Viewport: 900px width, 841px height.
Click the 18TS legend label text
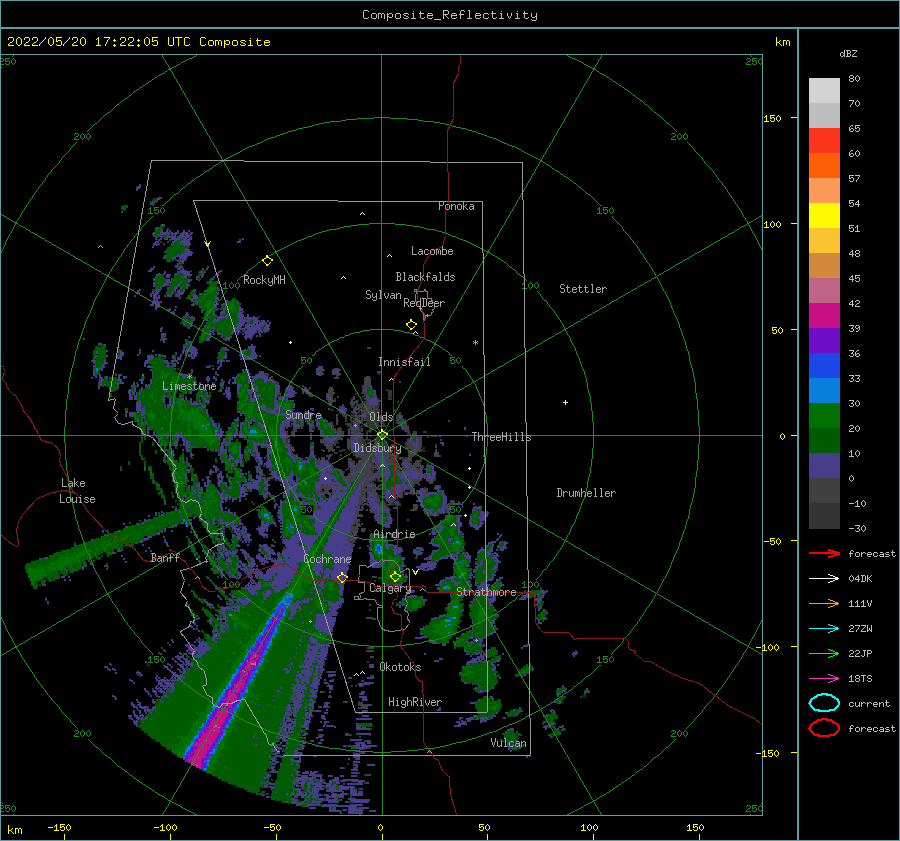pyautogui.click(x=860, y=679)
